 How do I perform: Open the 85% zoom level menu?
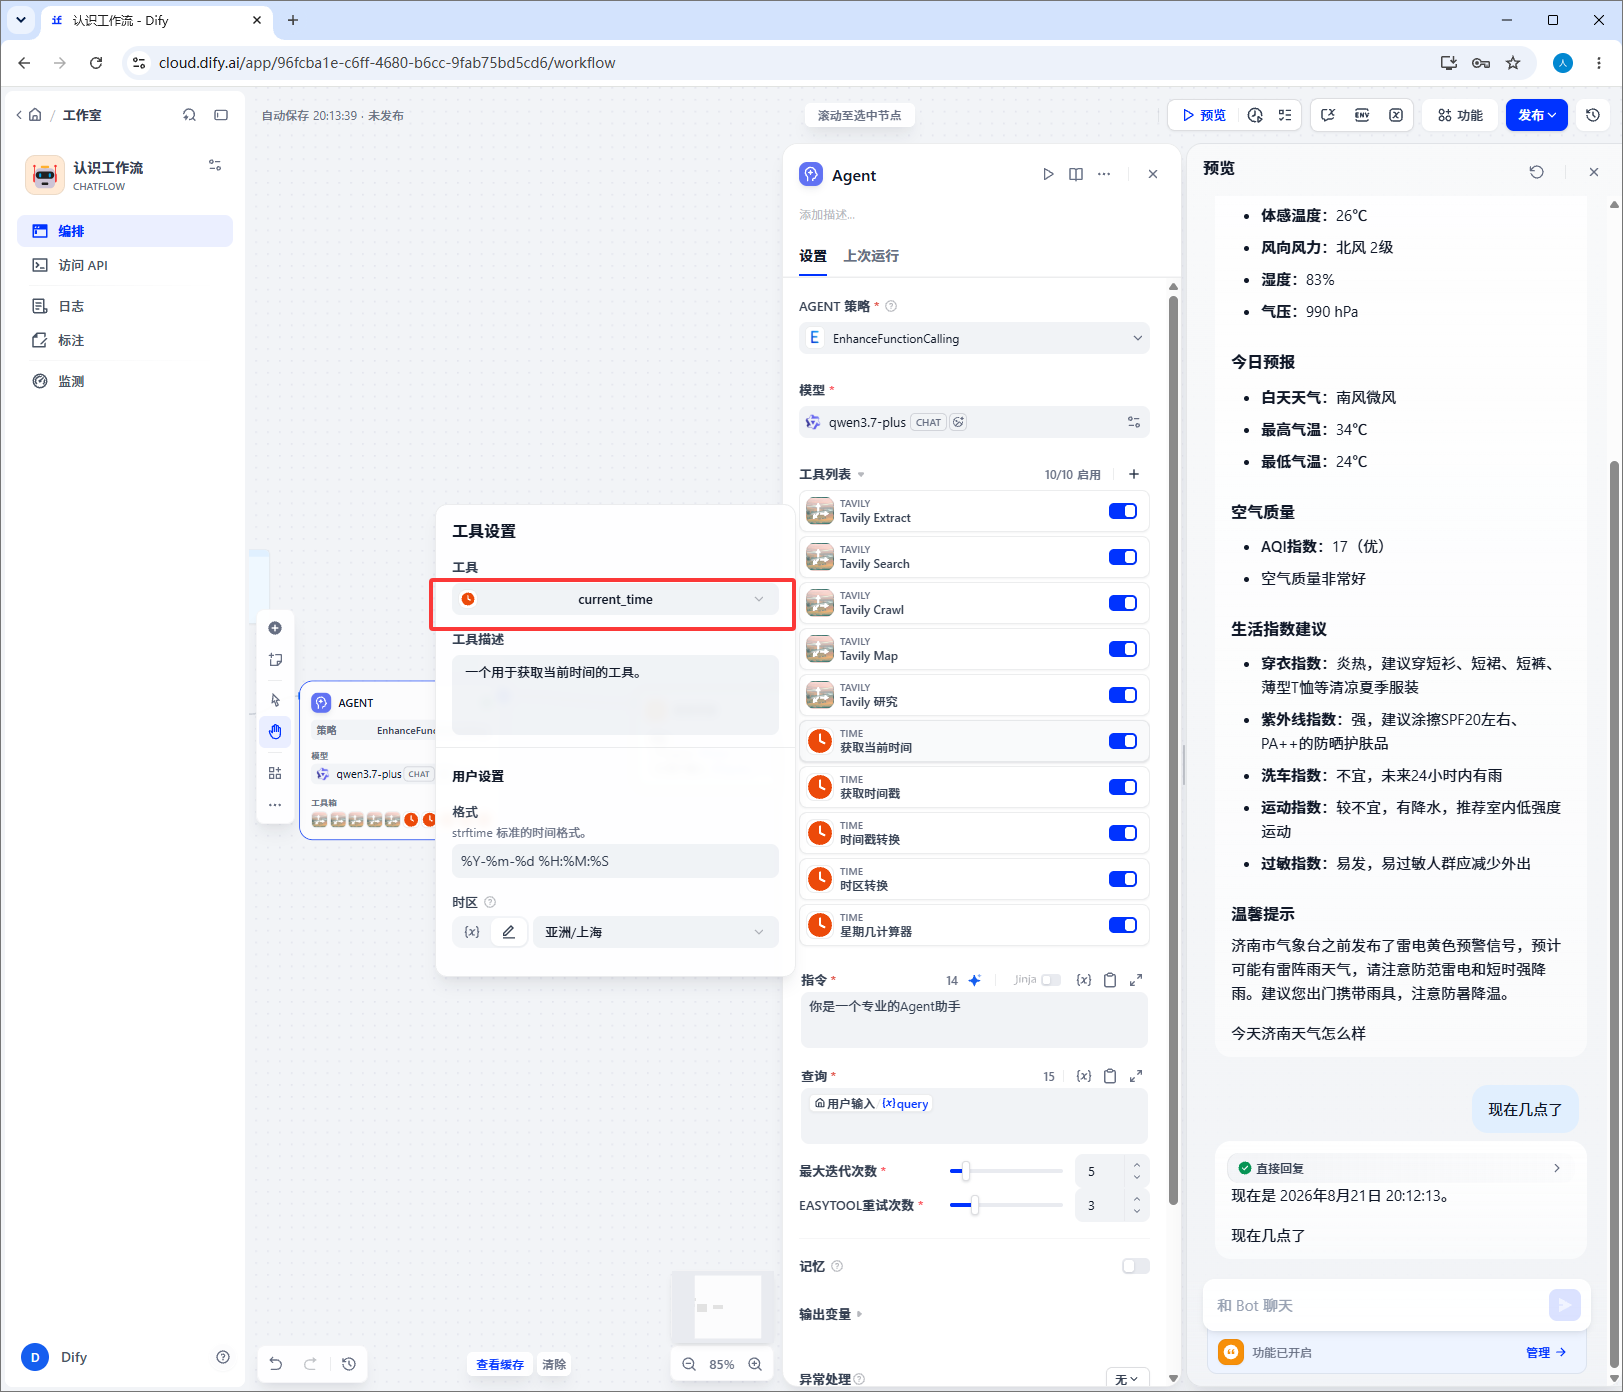[722, 1364]
